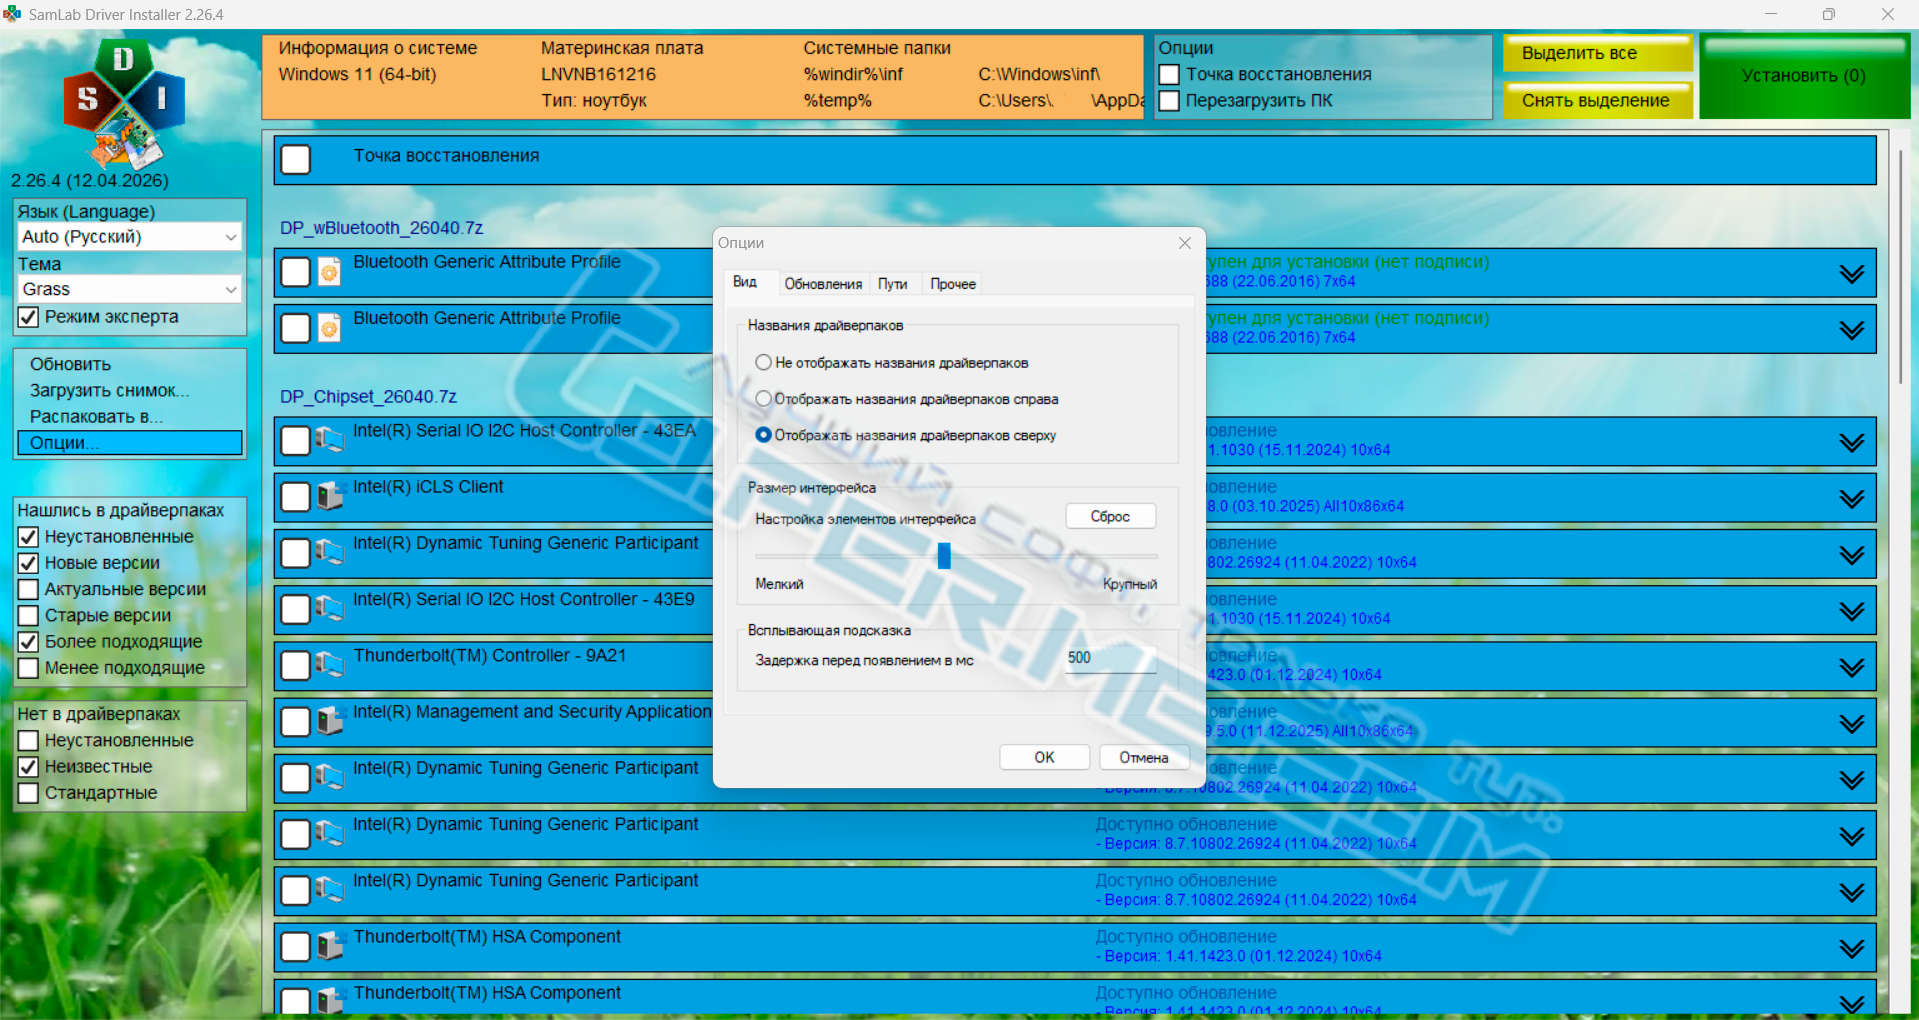The image size is (1919, 1020).
Task: Click the Сброс button
Action: pos(1110,516)
